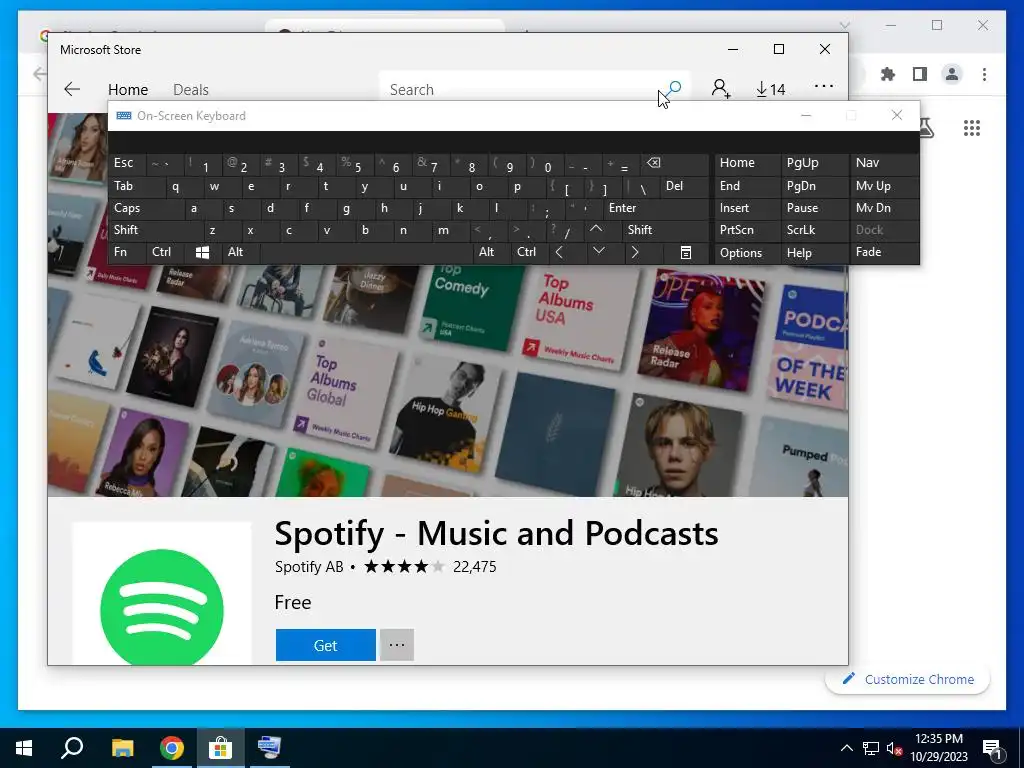This screenshot has width=1024, height=768.
Task: Click the Get button for Spotify
Action: point(325,645)
